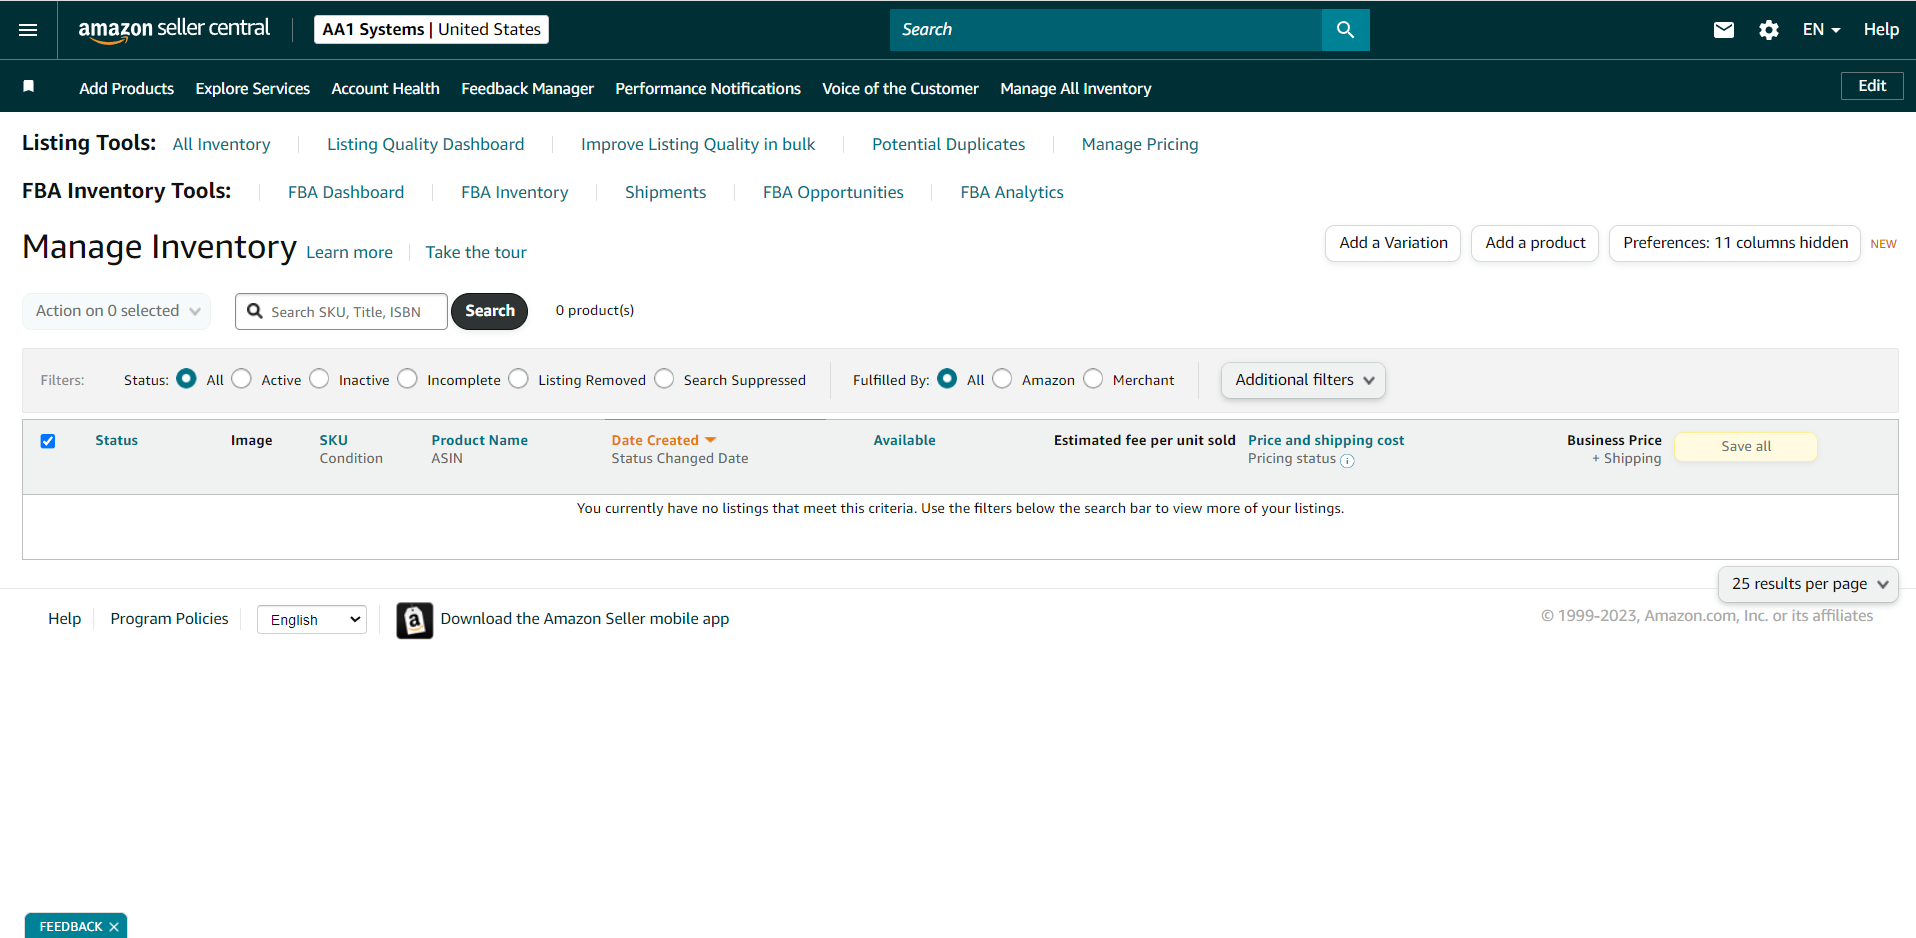Select the Status All radio button
Viewport: 1916px width, 938px height.
click(x=186, y=379)
